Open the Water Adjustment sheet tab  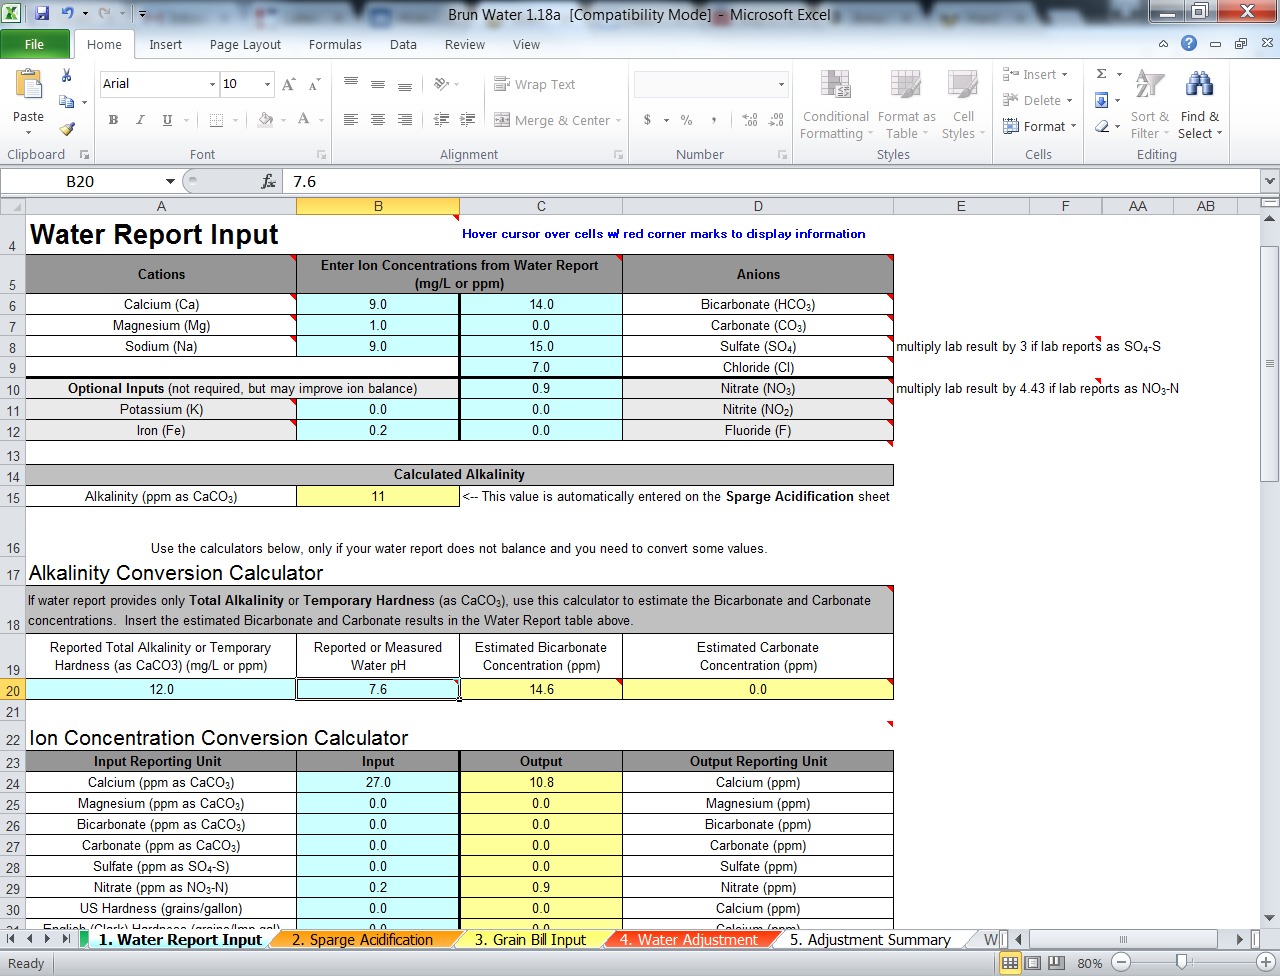(x=688, y=940)
